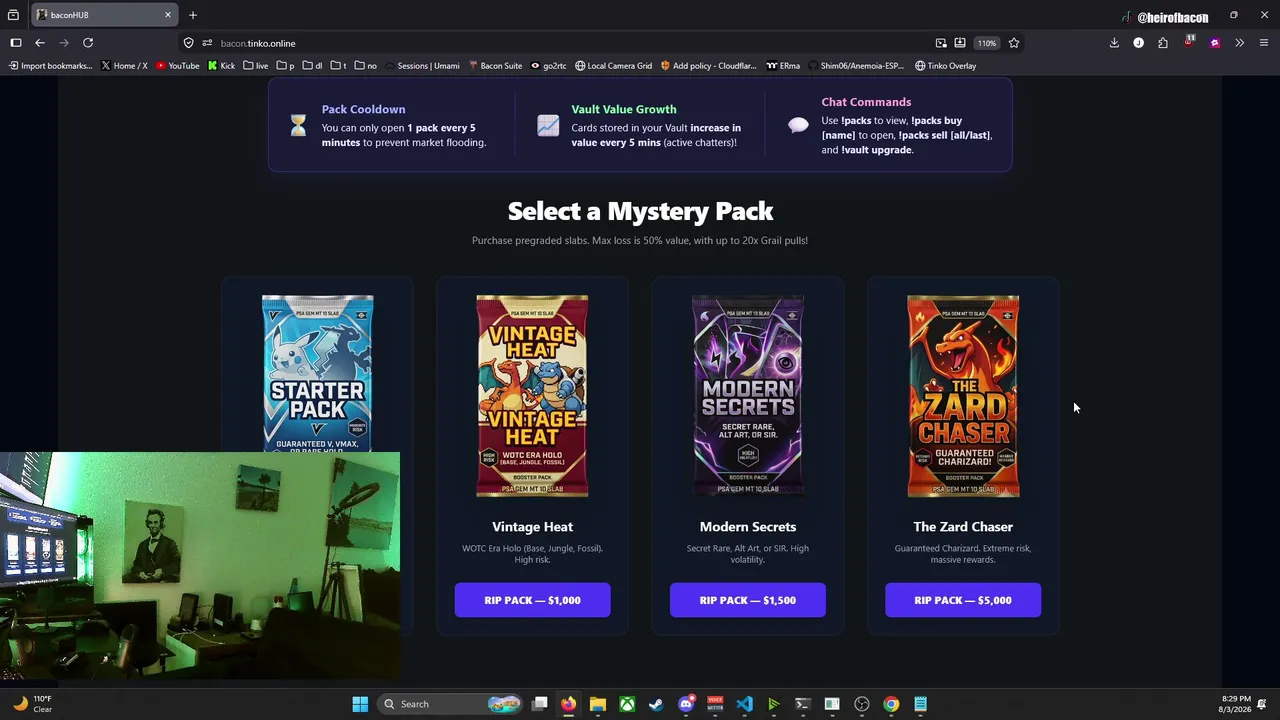Bookmark this page with the star
The height and width of the screenshot is (720, 1280).
coord(1014,43)
